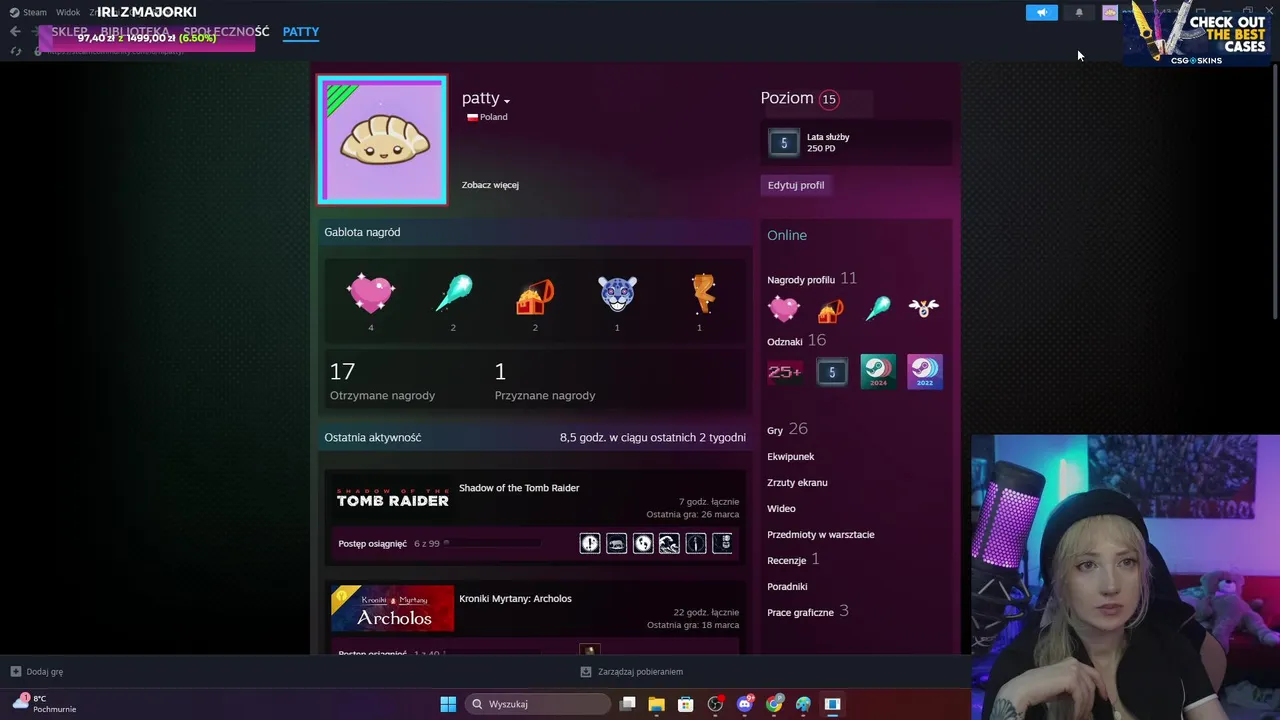Open the 5 years badge under Odznaki
The width and height of the screenshot is (1280, 720).
point(832,372)
